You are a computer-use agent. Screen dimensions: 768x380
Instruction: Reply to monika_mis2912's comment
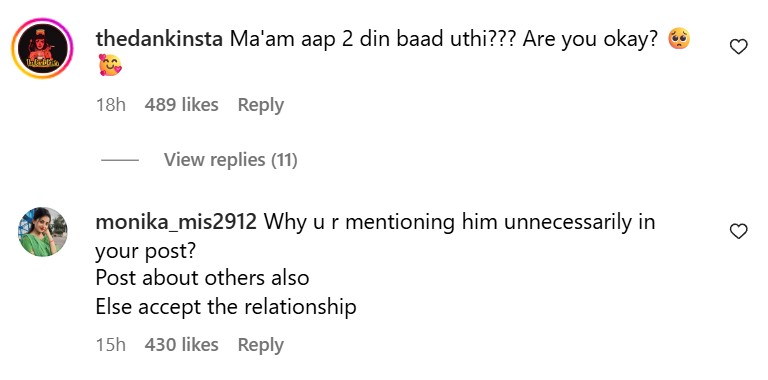tap(261, 345)
